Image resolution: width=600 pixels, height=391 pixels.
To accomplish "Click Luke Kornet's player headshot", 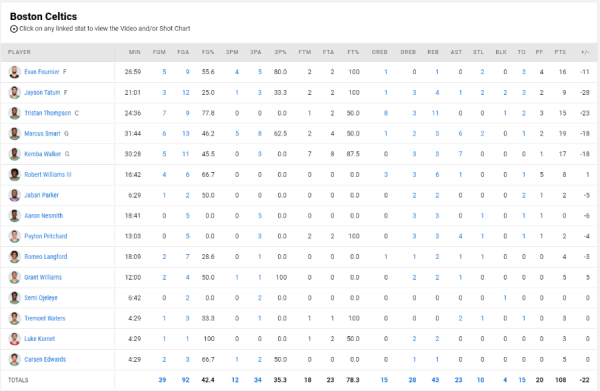I will coord(15,339).
